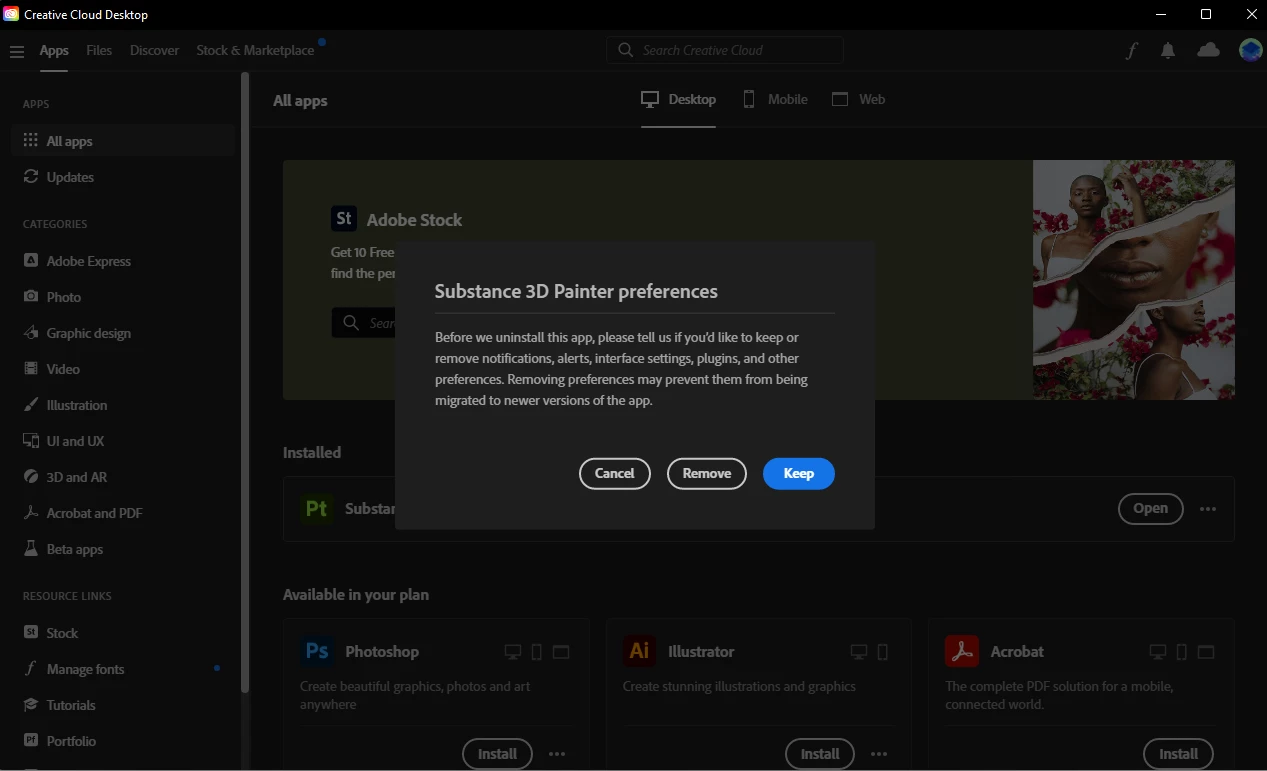
Task: Open more options for Illustrator
Action: click(x=879, y=754)
